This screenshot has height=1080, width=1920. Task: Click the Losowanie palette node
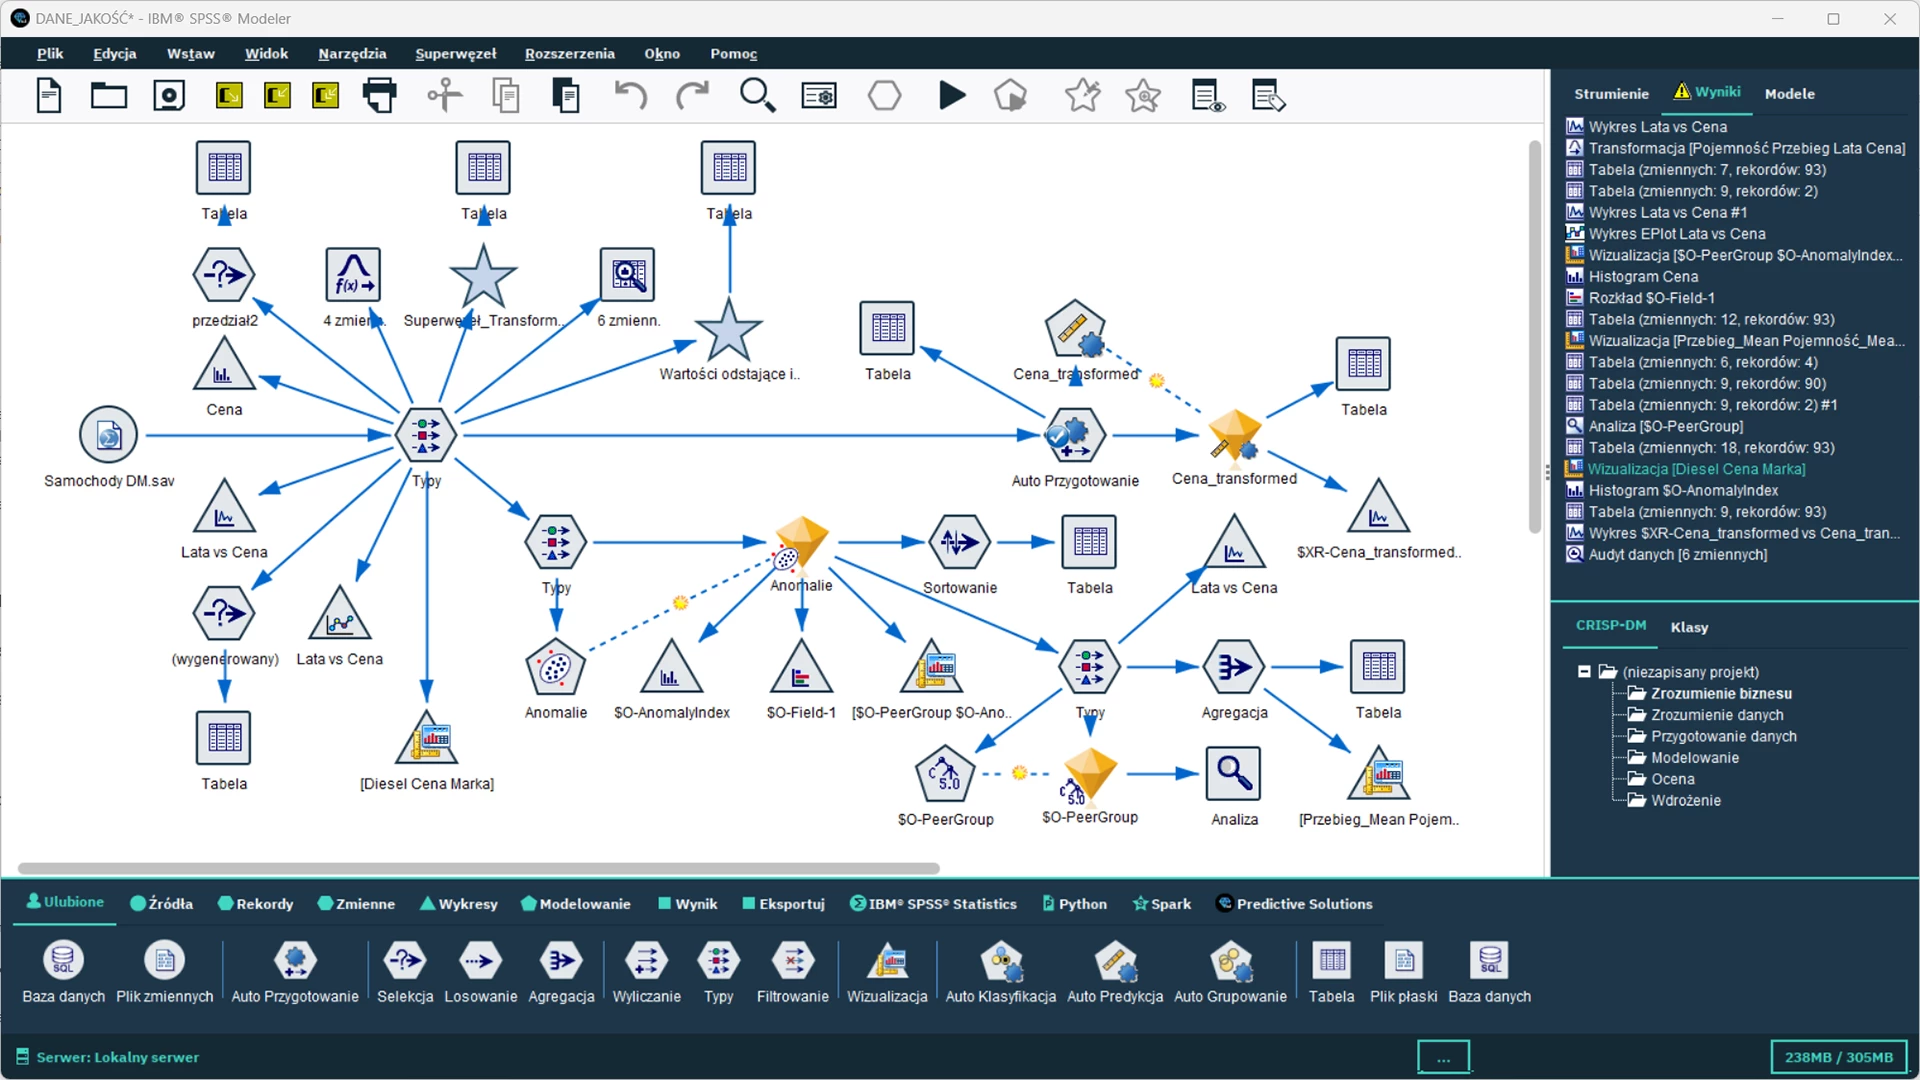(x=480, y=972)
